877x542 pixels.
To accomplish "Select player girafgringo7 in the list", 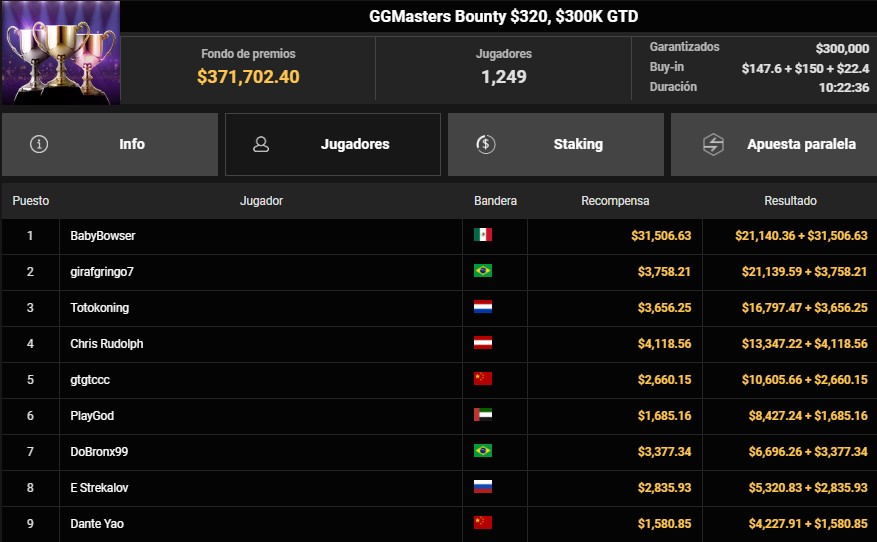I will tap(101, 271).
